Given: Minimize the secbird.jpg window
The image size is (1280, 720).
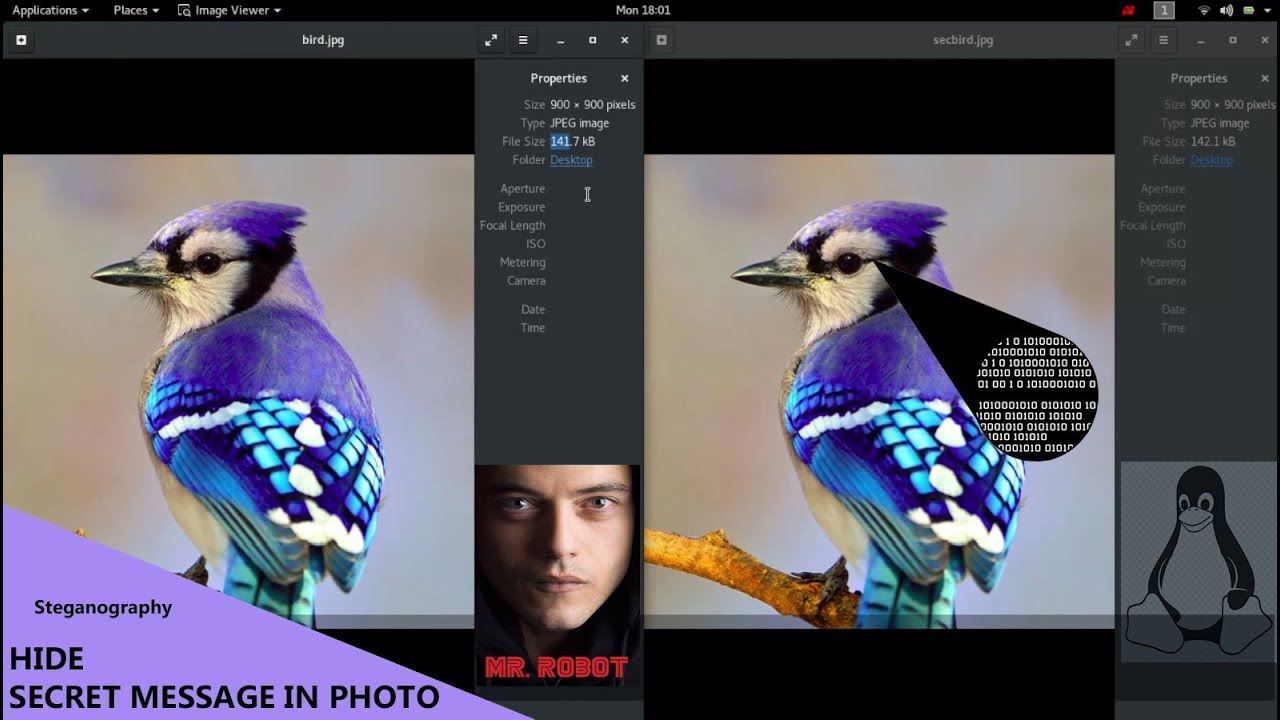Looking at the screenshot, I should (x=1201, y=40).
